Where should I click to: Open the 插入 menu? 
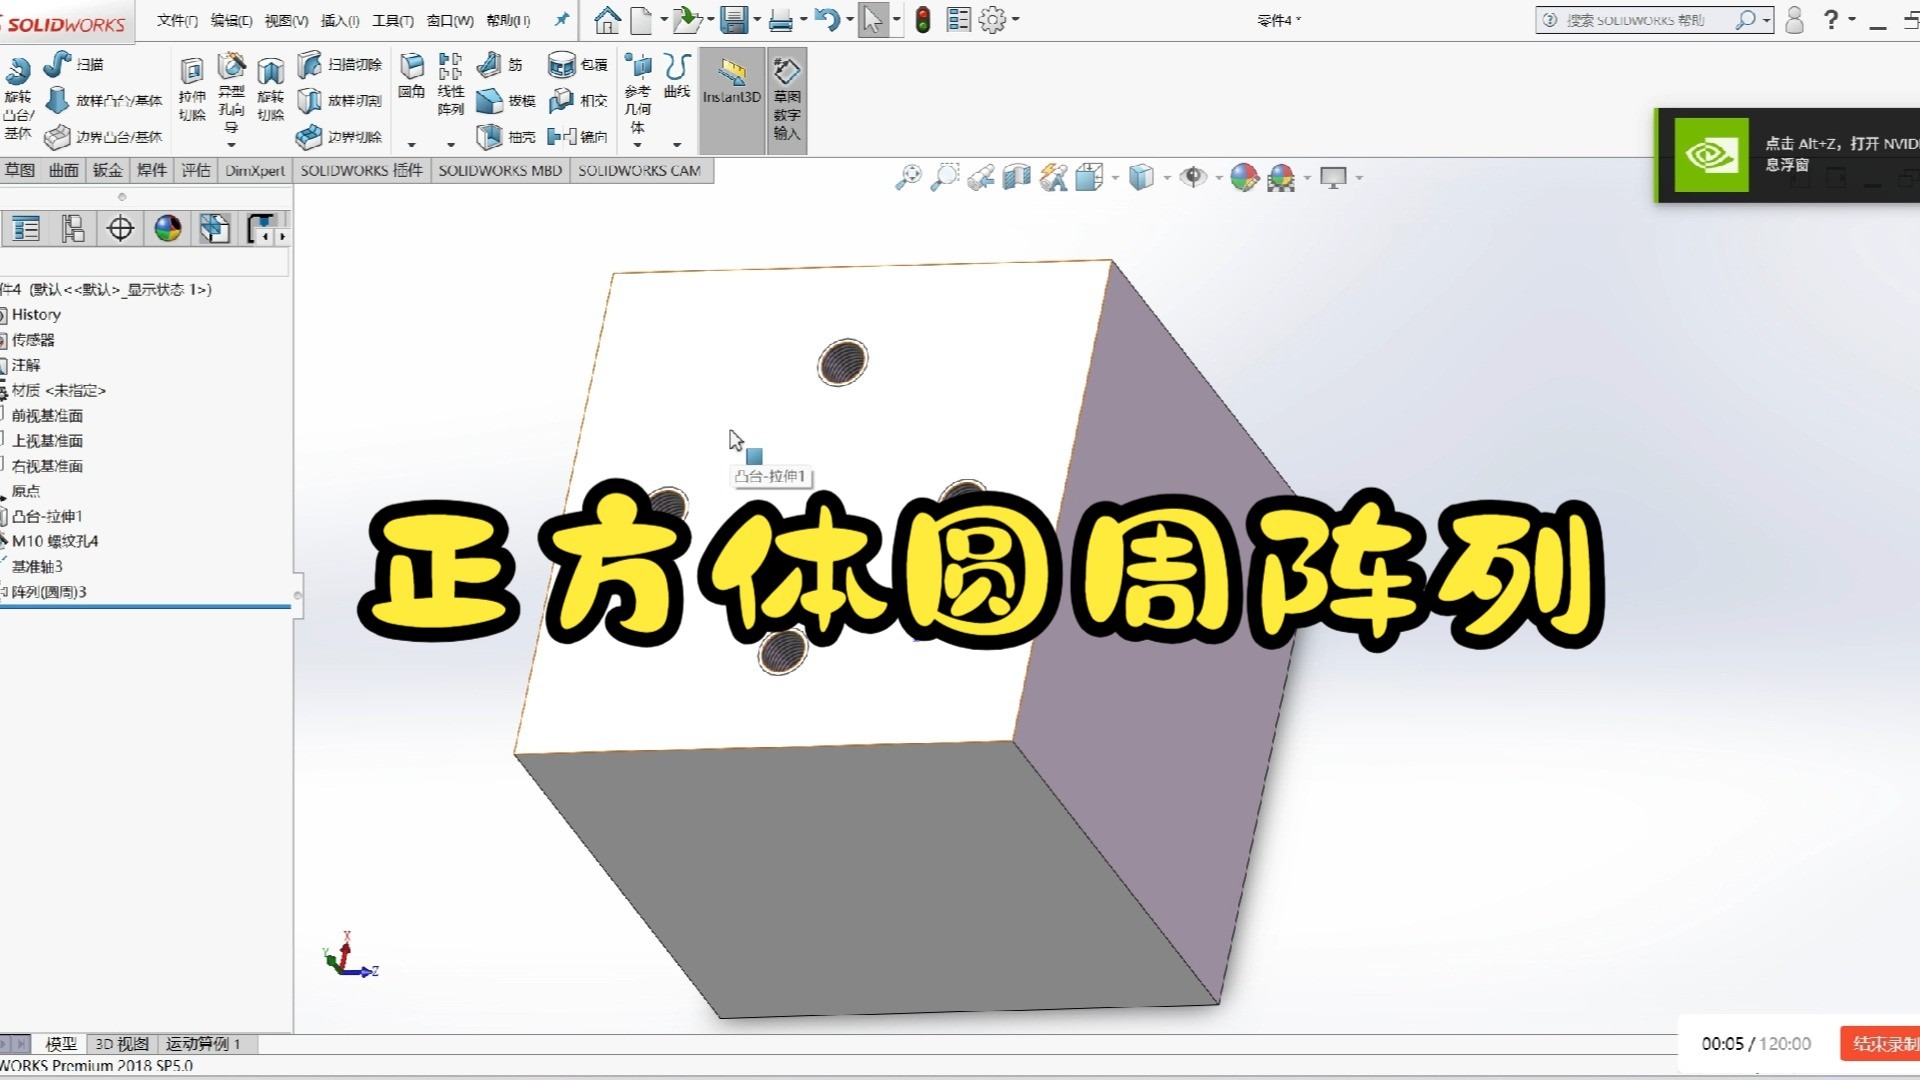(x=338, y=20)
